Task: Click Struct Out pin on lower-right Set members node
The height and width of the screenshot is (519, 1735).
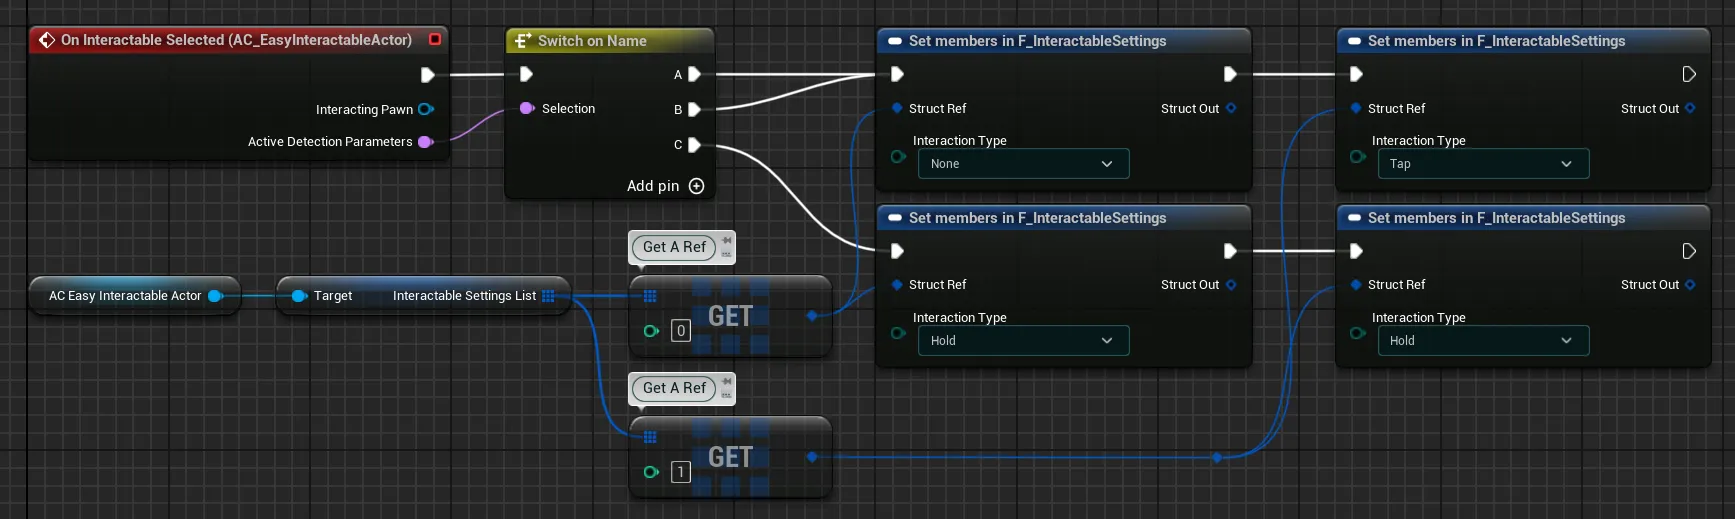Action: [x=1690, y=285]
